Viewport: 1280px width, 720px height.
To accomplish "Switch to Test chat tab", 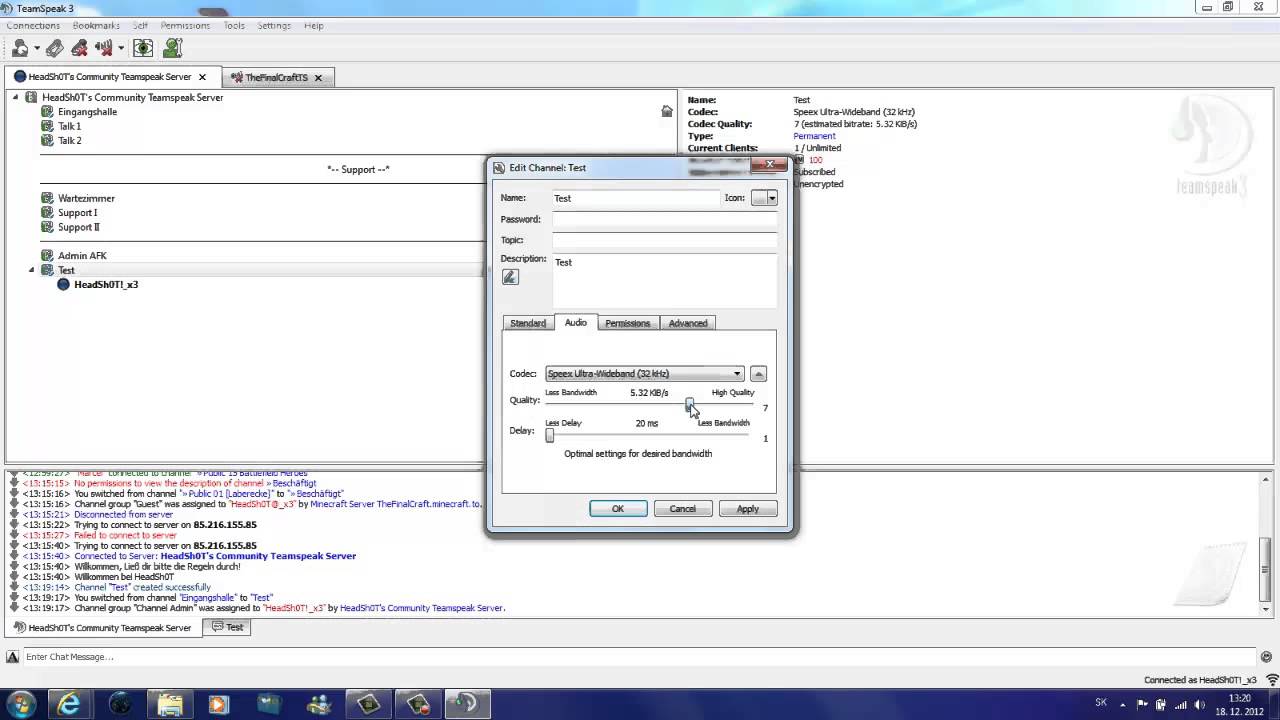I will pyautogui.click(x=227, y=627).
